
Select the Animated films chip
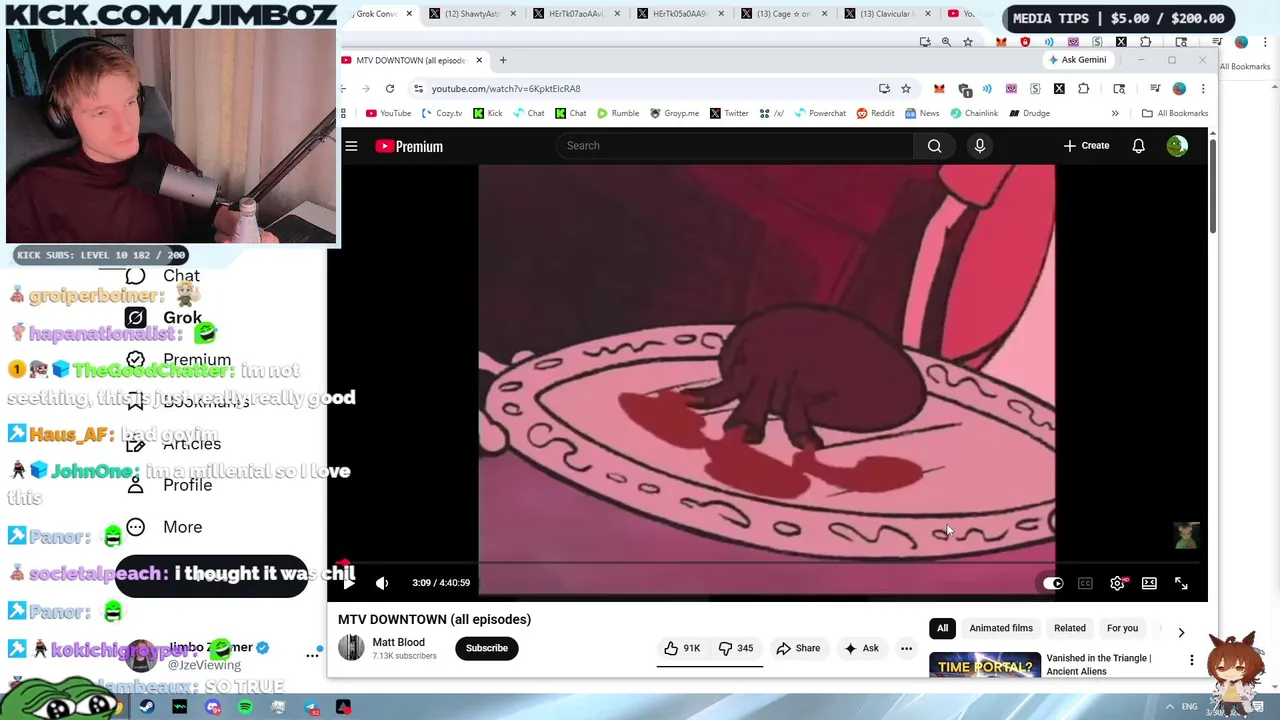[x=1001, y=628]
